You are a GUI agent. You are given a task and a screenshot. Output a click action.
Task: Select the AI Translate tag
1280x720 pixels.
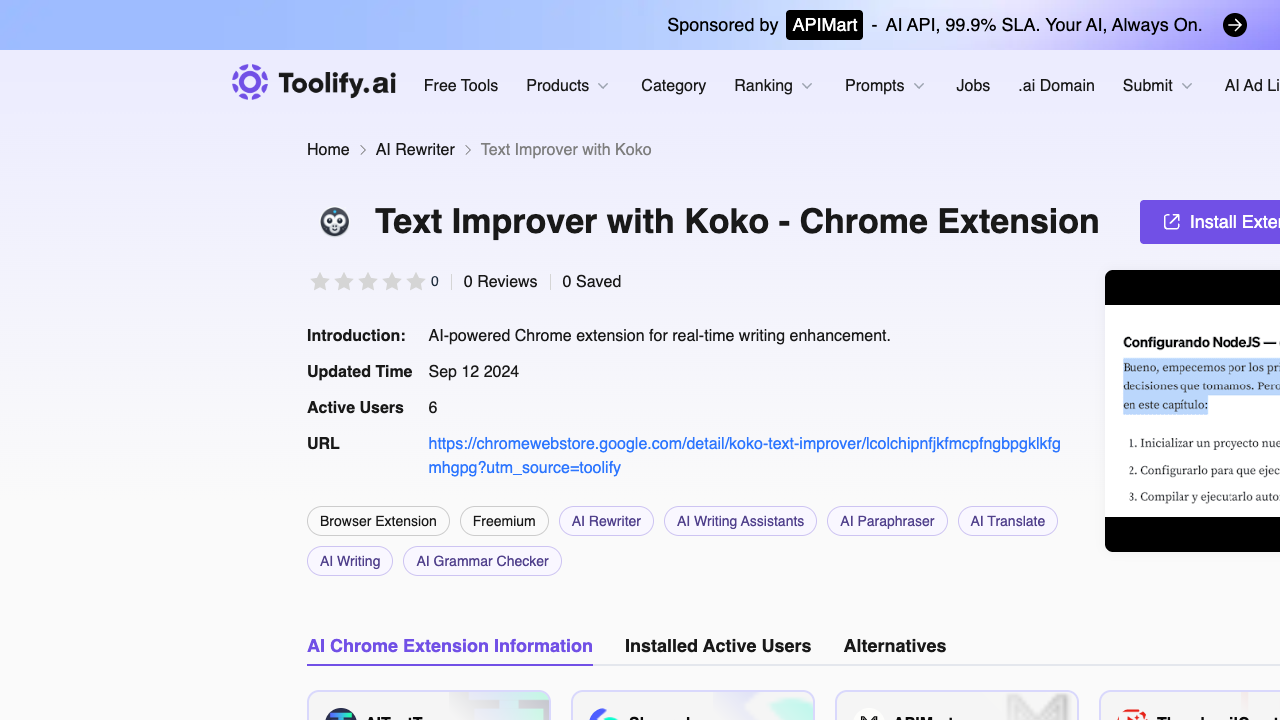[x=1008, y=521]
